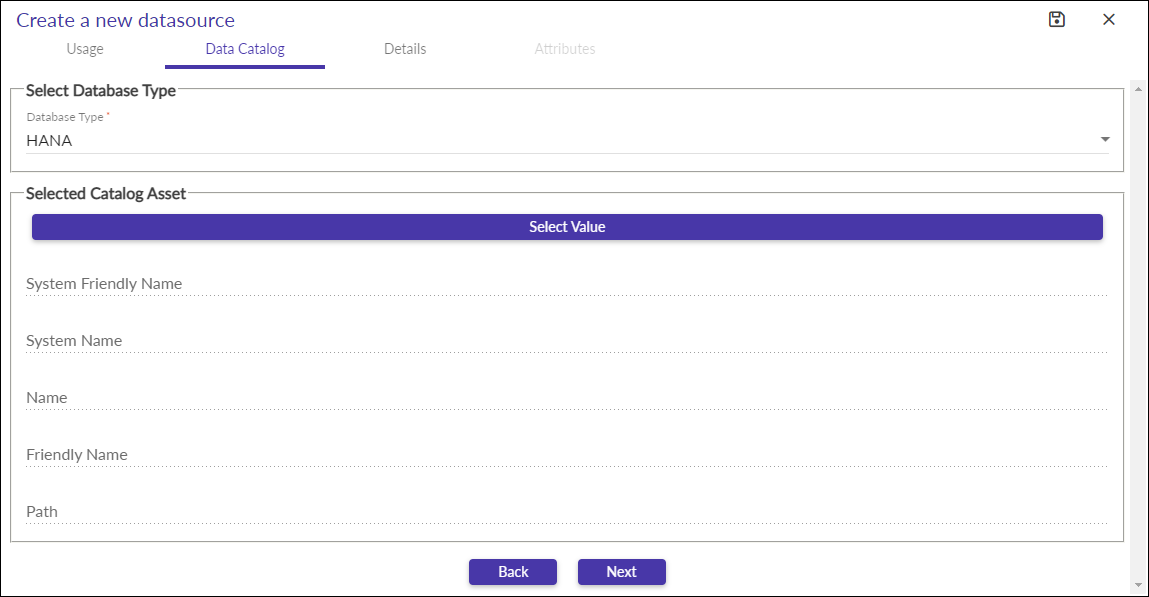This screenshot has width=1149, height=597.
Task: Click the Select Database Type heading
Action: 101,91
